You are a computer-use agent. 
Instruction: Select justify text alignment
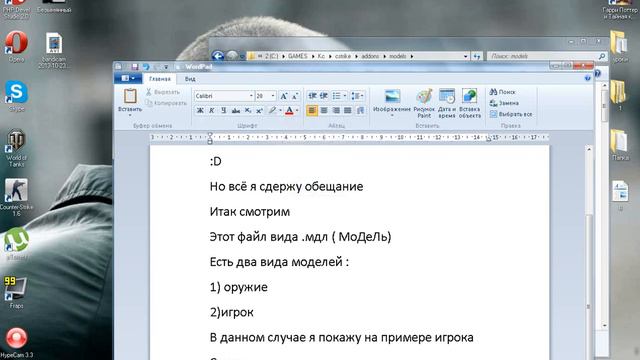347,110
